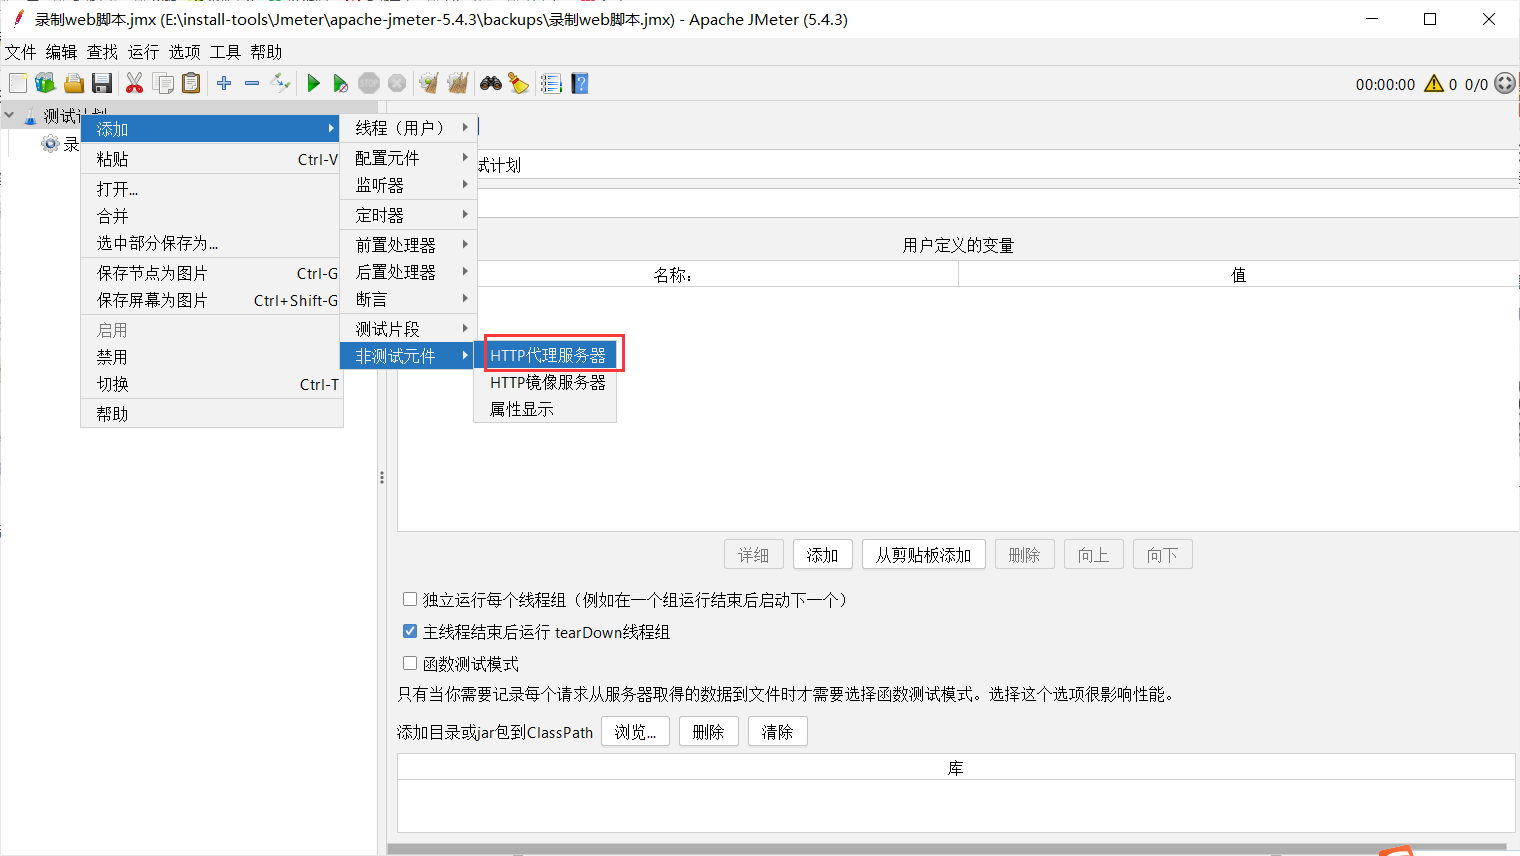Image resolution: width=1520 pixels, height=856 pixels.
Task: Click the remote engine status icon
Action: (x=1505, y=84)
